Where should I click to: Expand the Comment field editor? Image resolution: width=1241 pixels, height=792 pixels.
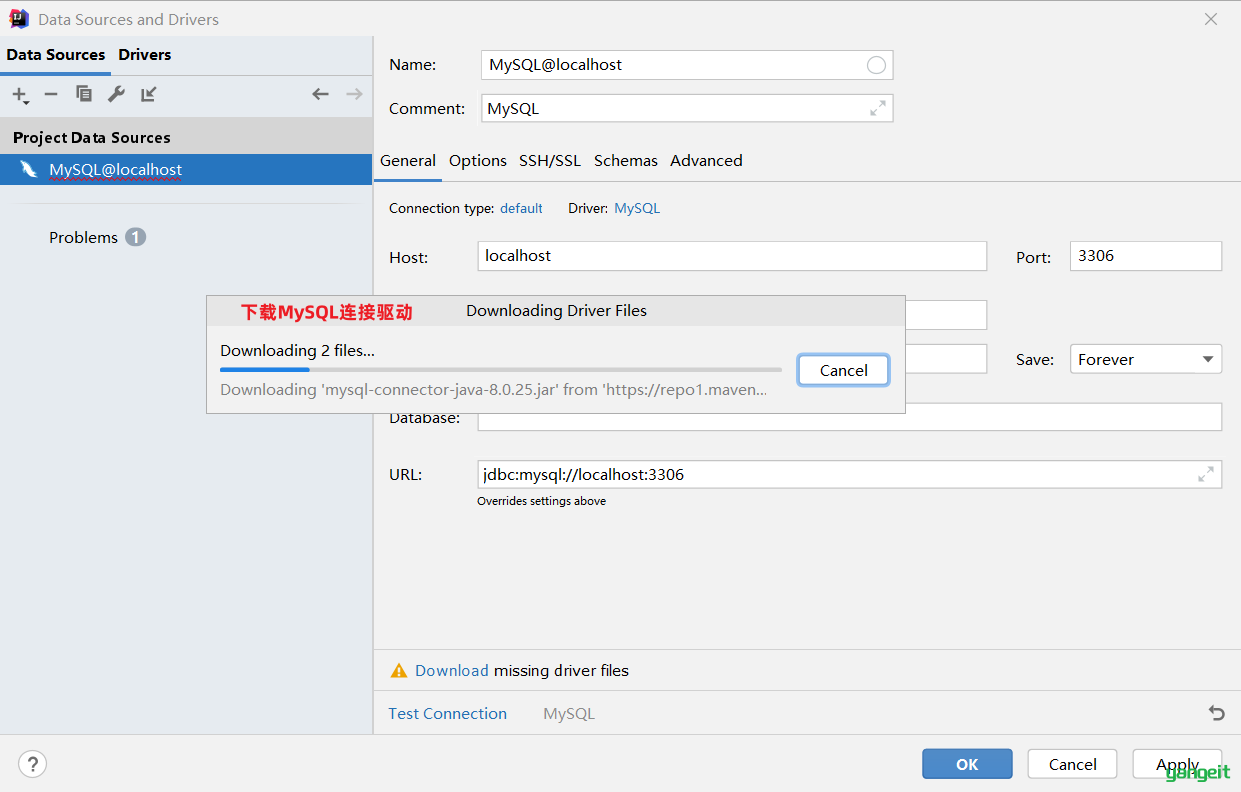click(x=877, y=108)
